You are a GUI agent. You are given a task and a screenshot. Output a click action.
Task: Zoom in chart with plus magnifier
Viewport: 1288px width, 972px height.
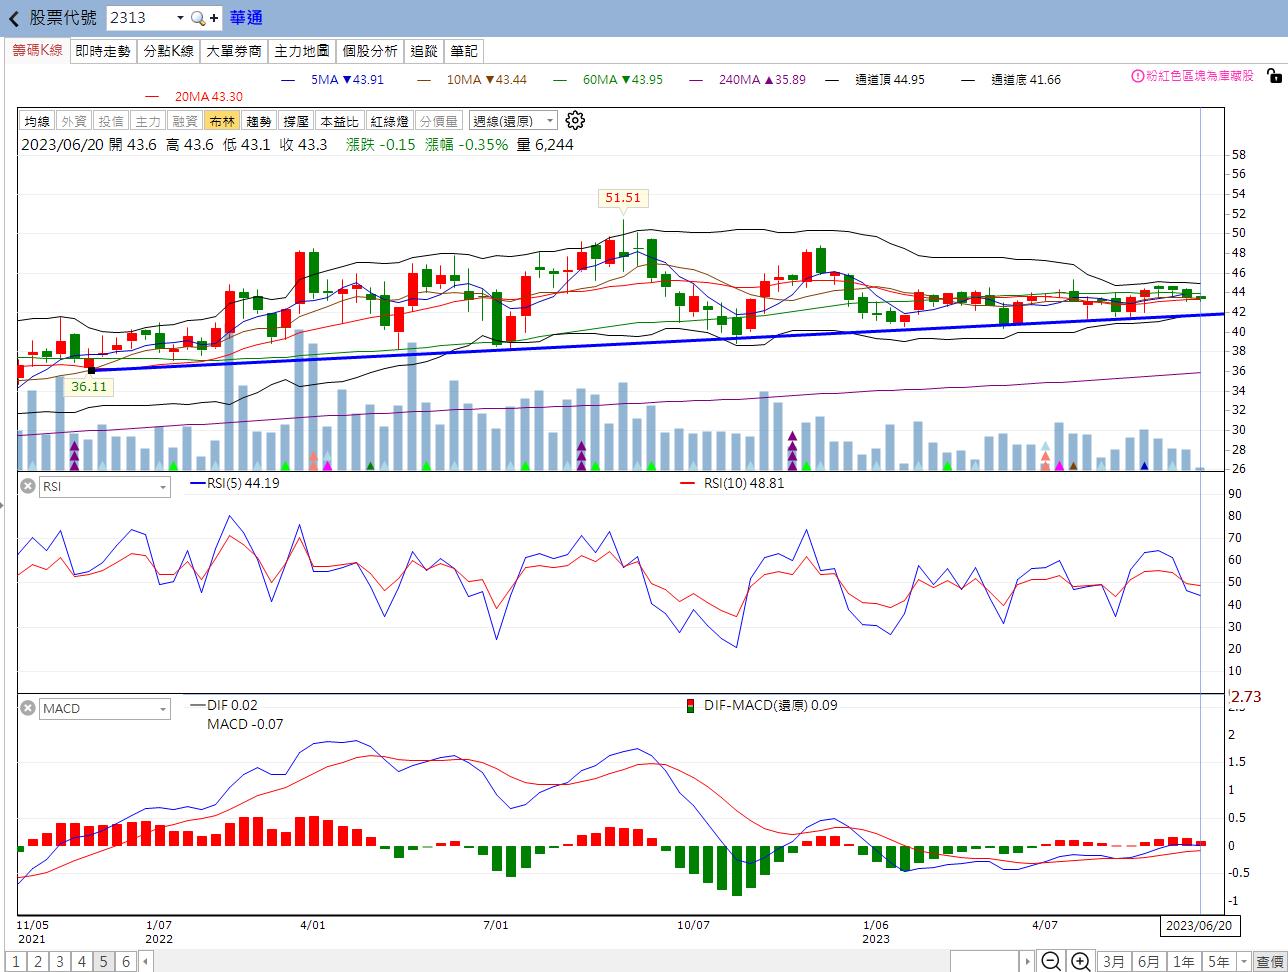(x=1080, y=962)
